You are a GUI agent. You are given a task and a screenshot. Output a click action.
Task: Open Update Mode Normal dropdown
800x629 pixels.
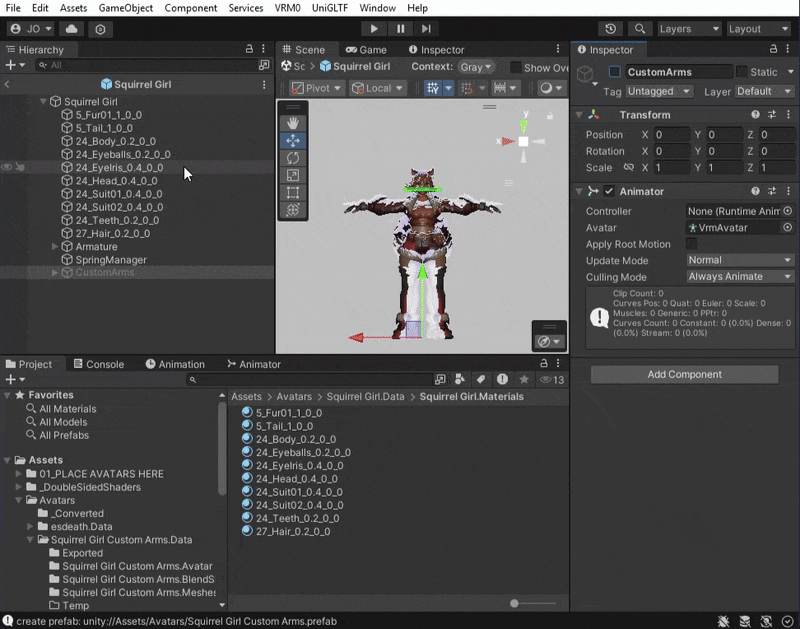[x=739, y=260]
